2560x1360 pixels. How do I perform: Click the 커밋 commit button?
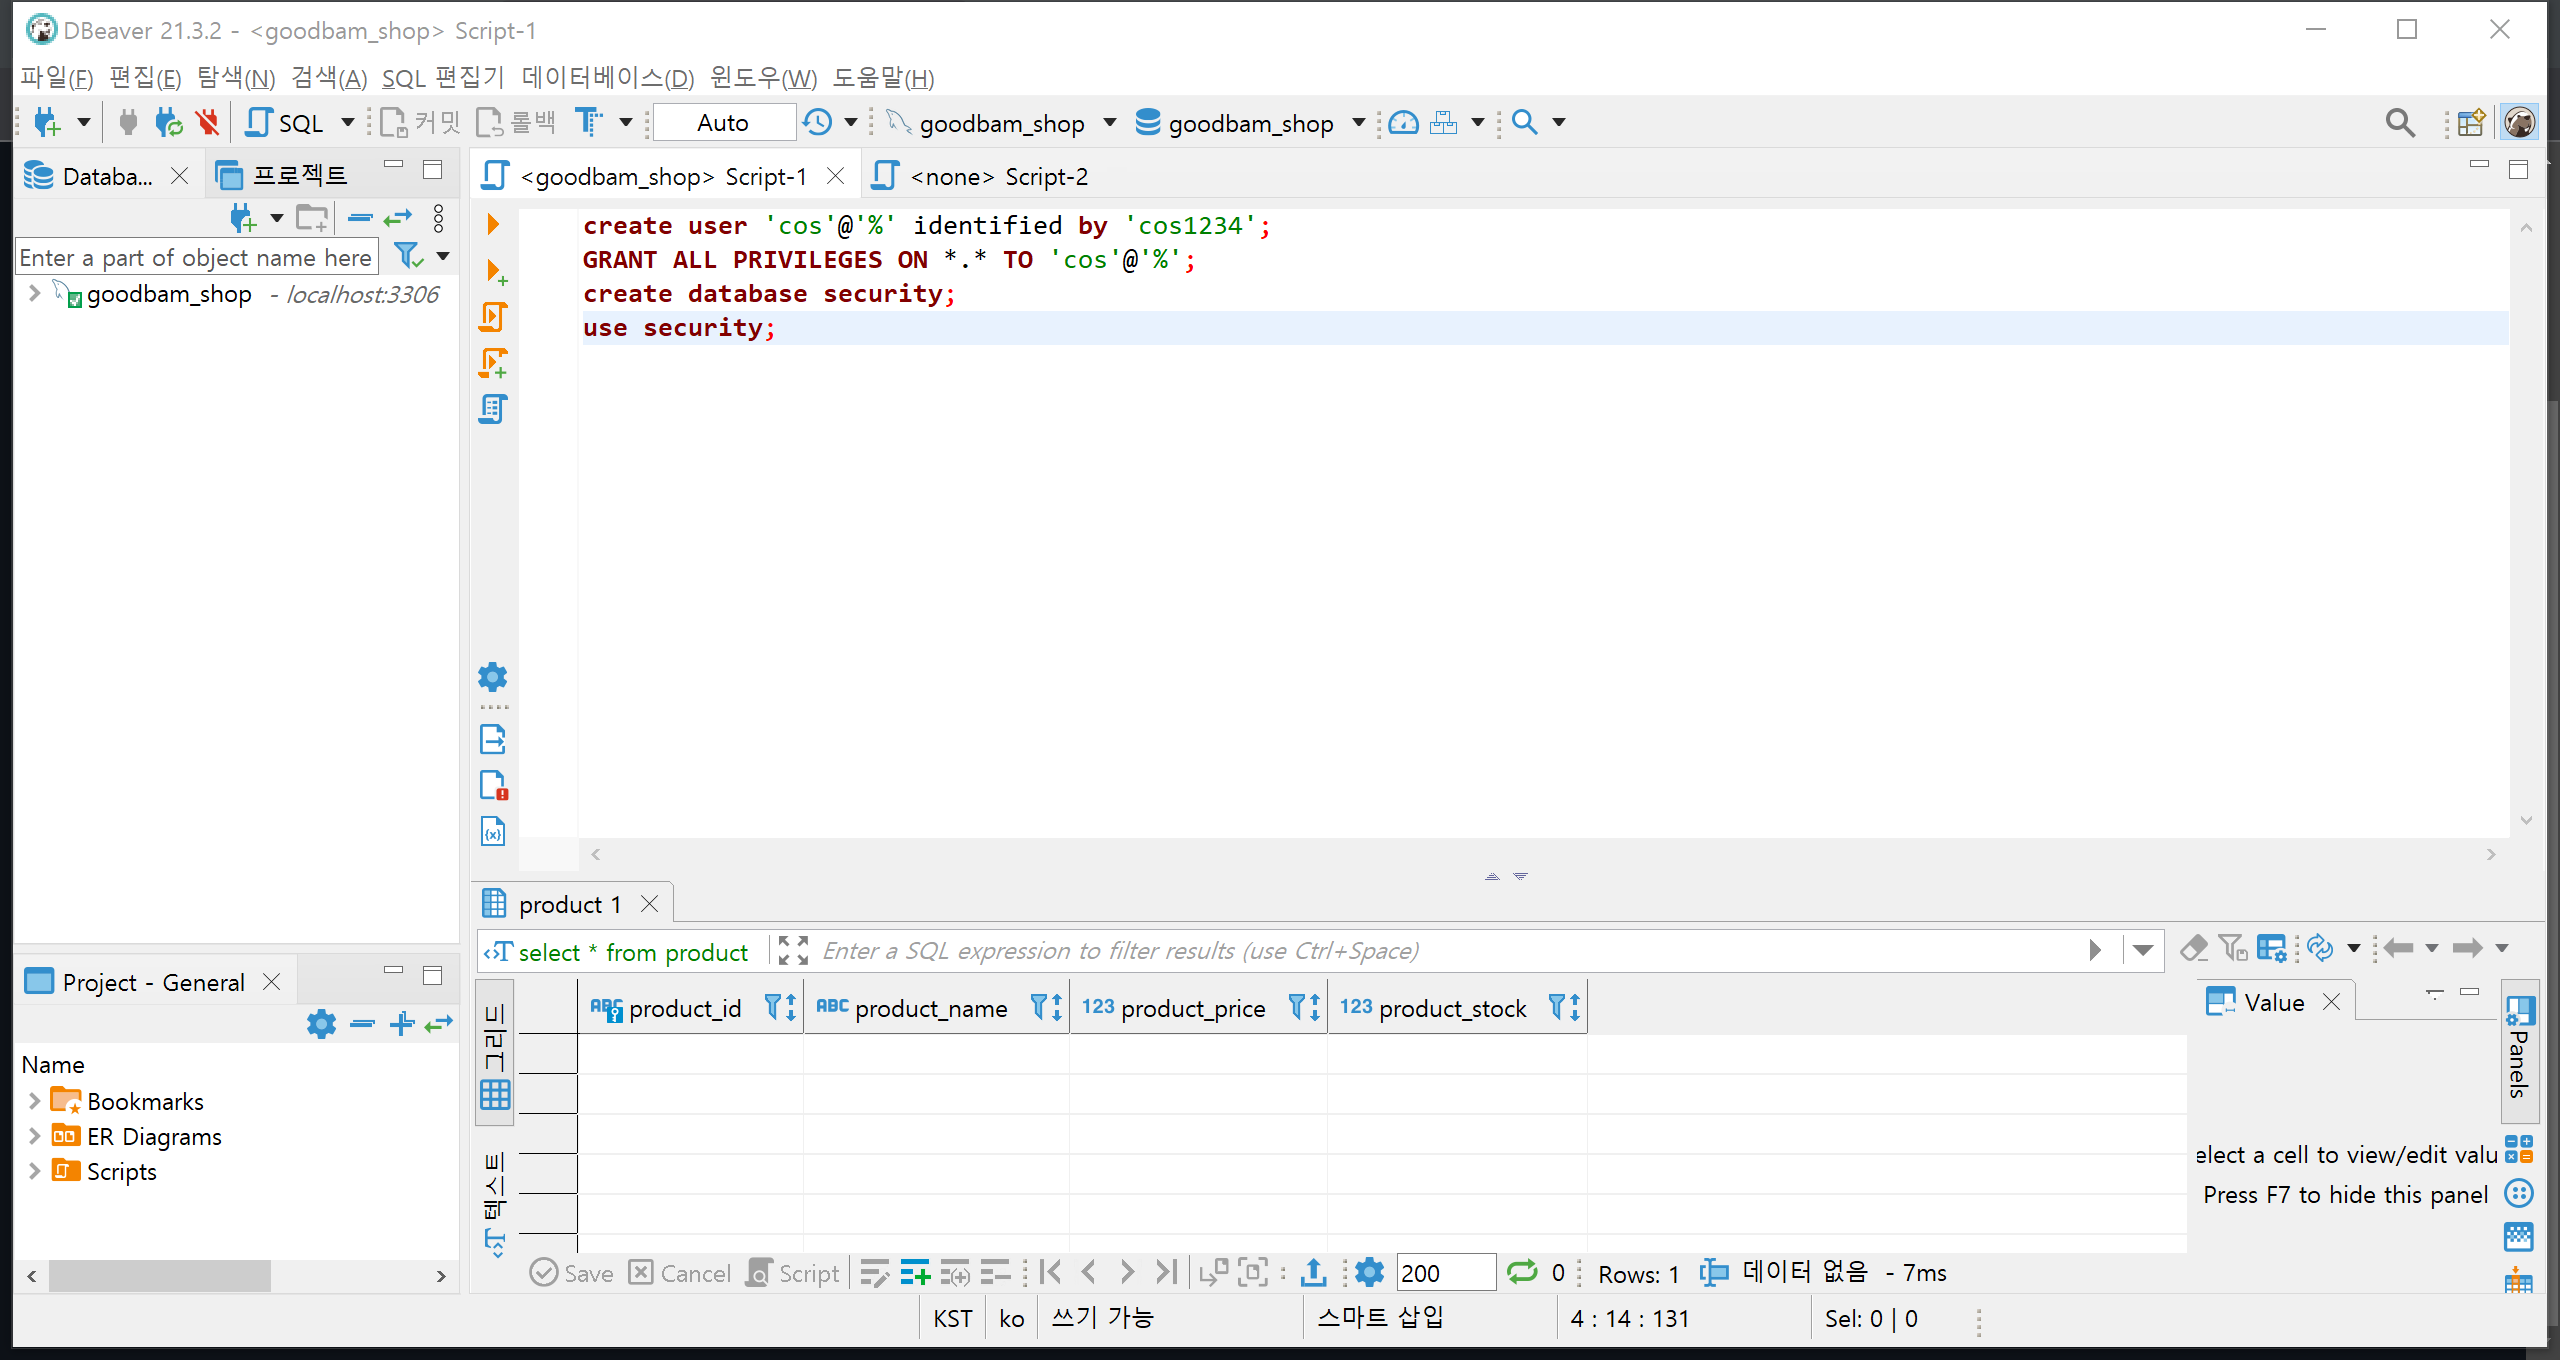coord(420,122)
